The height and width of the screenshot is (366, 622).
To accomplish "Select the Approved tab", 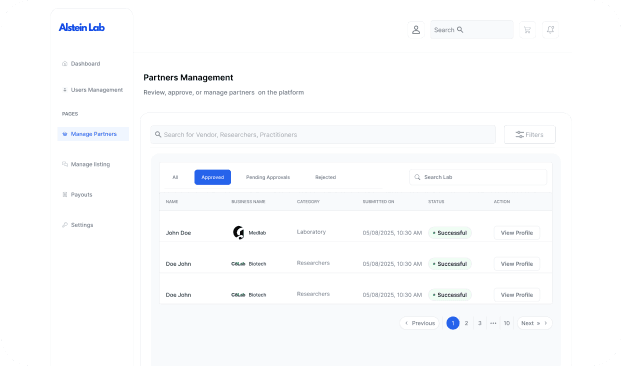I will [213, 177].
